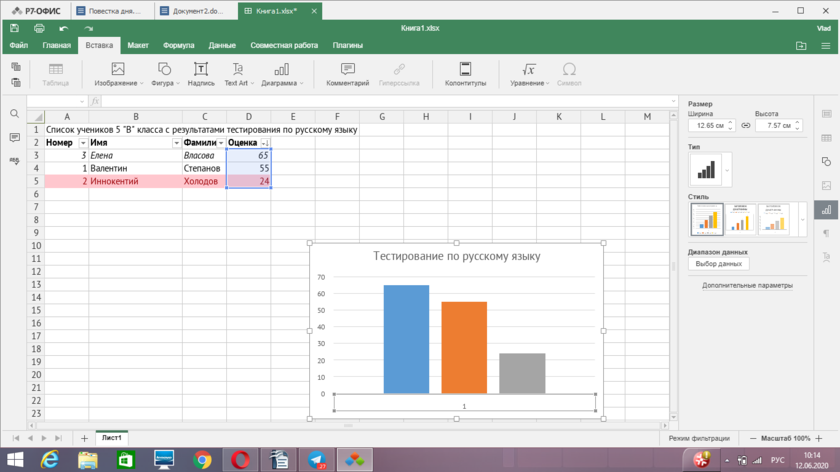Viewport: 840px width, 472px height.
Task: Open the Колонтитулы header/footer tool
Action: tap(465, 74)
